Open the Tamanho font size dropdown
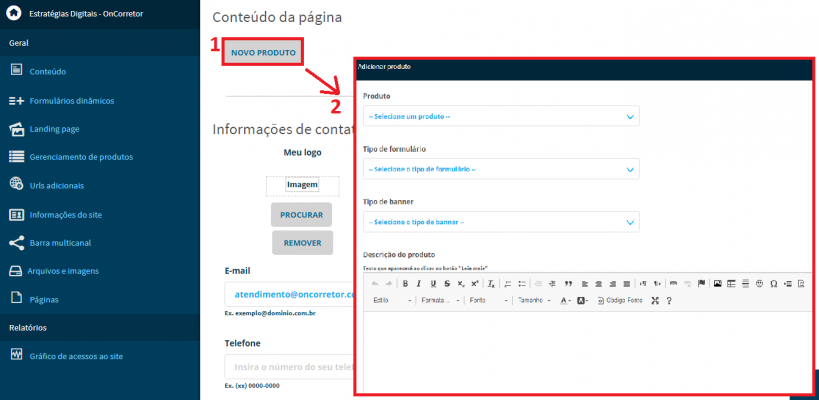Viewport: 819px width, 400px height. click(x=534, y=300)
